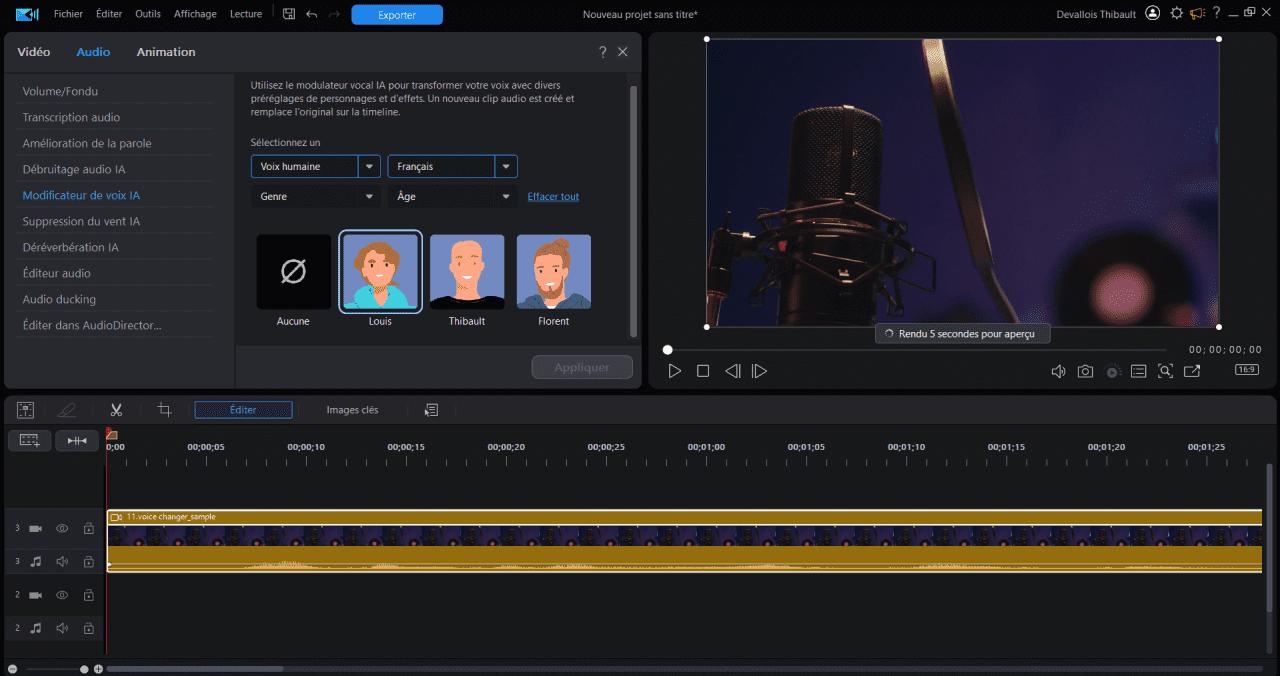This screenshot has width=1280, height=676.
Task: Click the next frame button
Action: [x=759, y=371]
